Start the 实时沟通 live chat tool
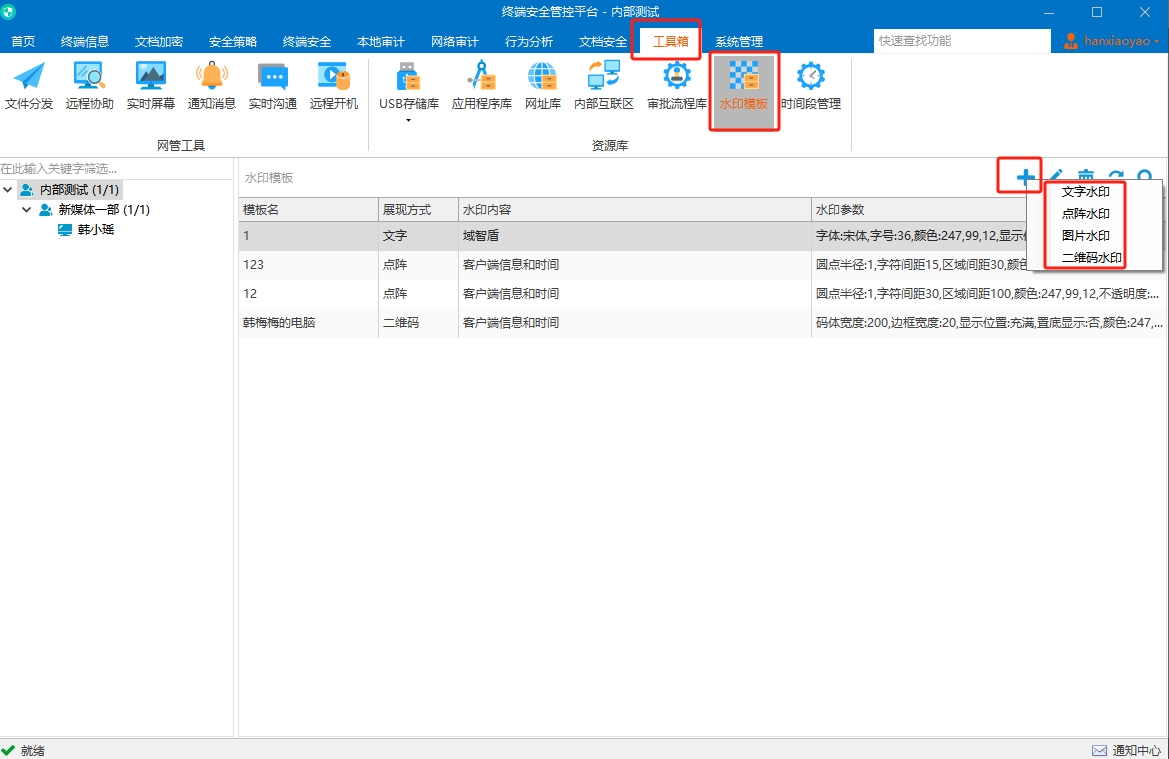Image resolution: width=1169 pixels, height=759 pixels. (x=273, y=86)
